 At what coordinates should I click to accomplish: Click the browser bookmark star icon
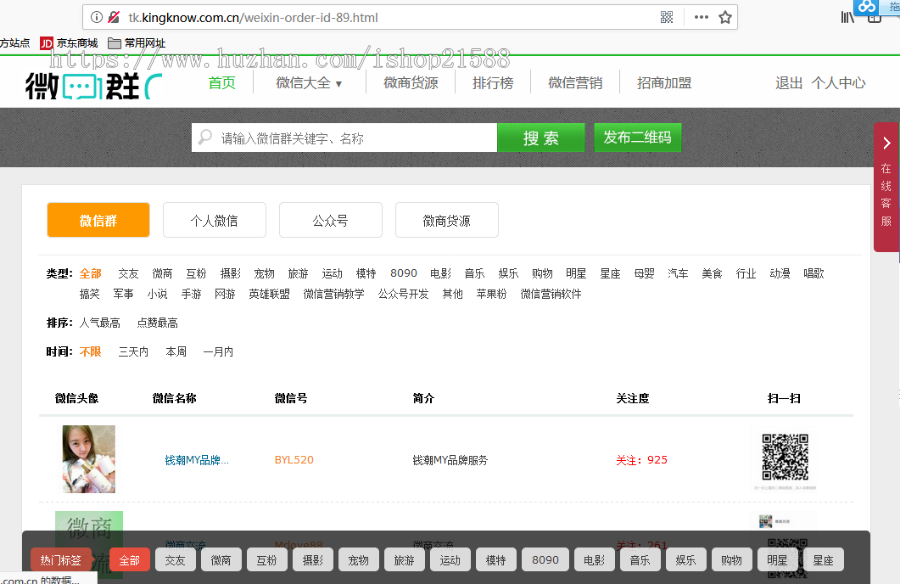pos(723,17)
